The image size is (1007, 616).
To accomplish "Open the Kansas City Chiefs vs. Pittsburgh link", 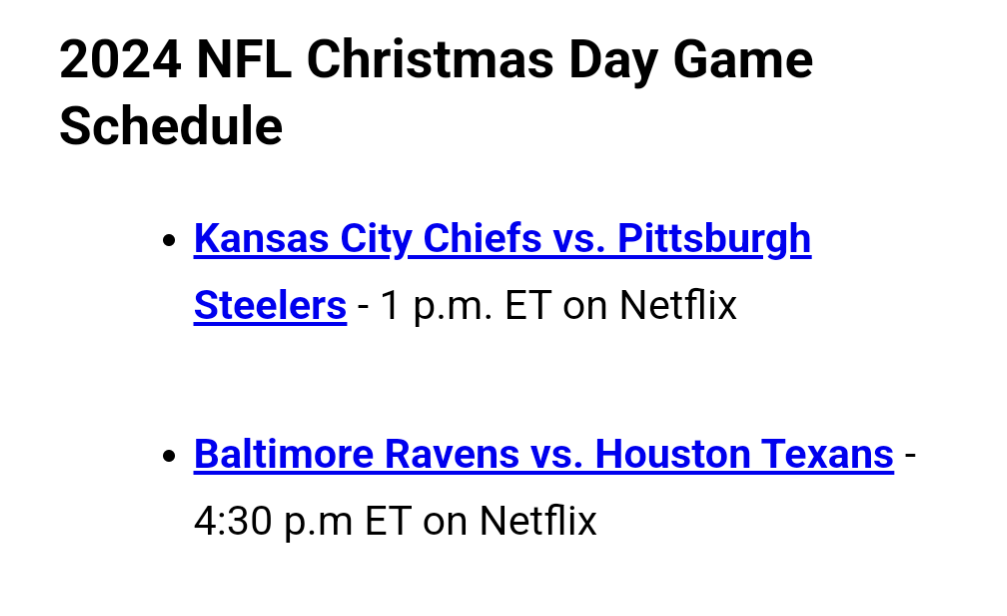I will (502, 239).
